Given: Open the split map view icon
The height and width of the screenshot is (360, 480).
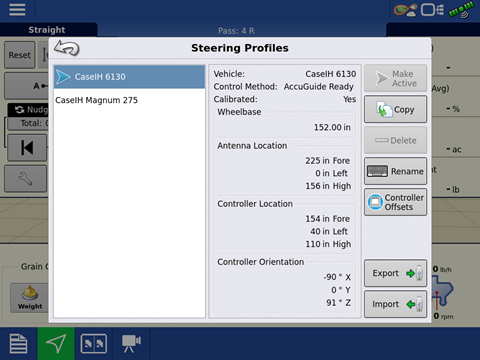Looking at the screenshot, I should tap(94, 343).
